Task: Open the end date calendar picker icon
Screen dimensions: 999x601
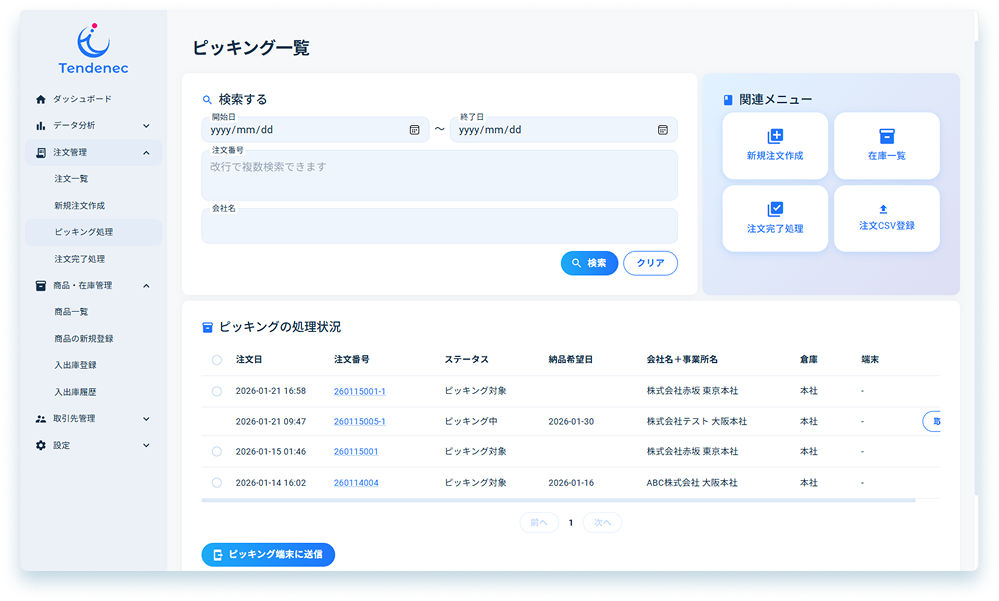Action: click(x=662, y=130)
